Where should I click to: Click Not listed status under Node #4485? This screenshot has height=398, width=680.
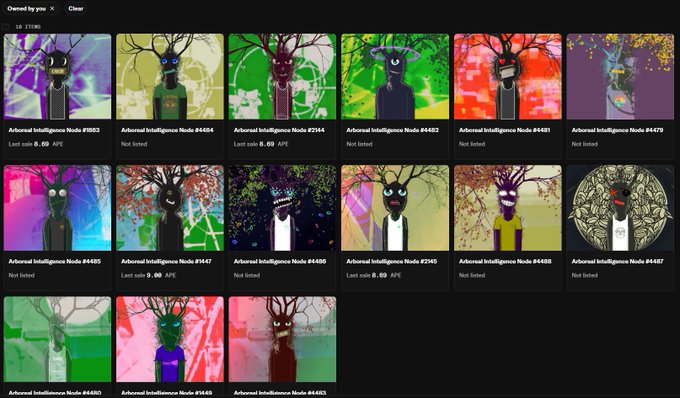tap(21, 275)
